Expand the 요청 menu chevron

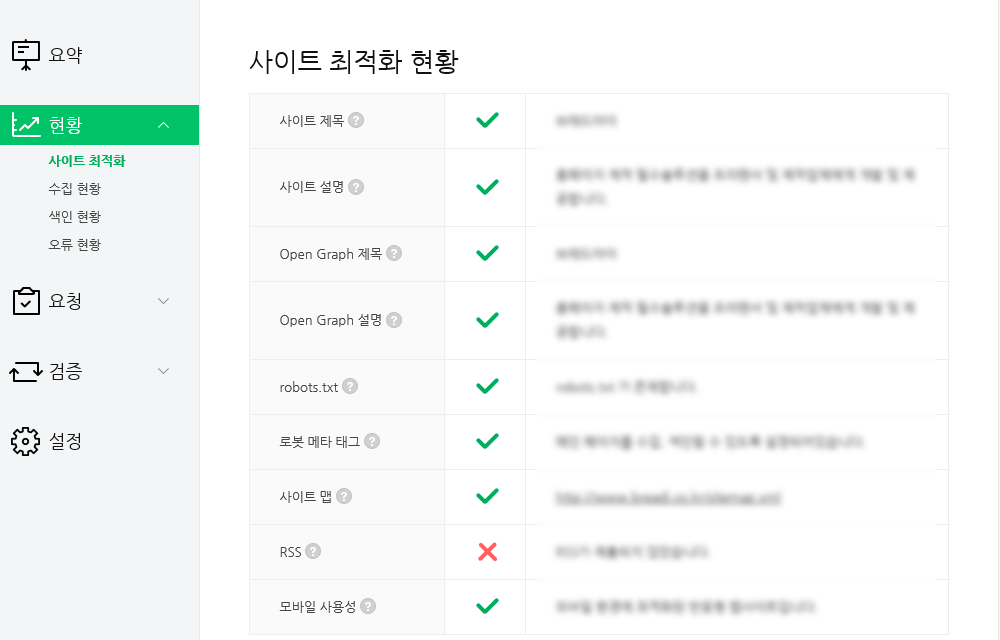point(163,300)
